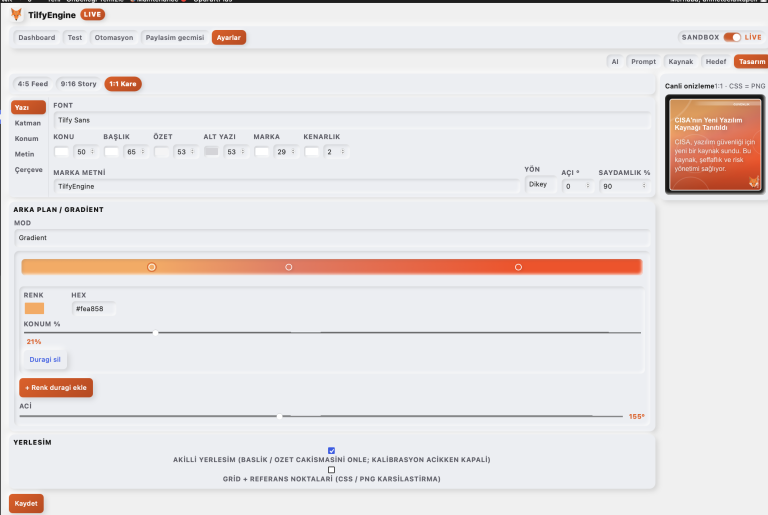Open the Otomasyon tab

[x=114, y=37]
